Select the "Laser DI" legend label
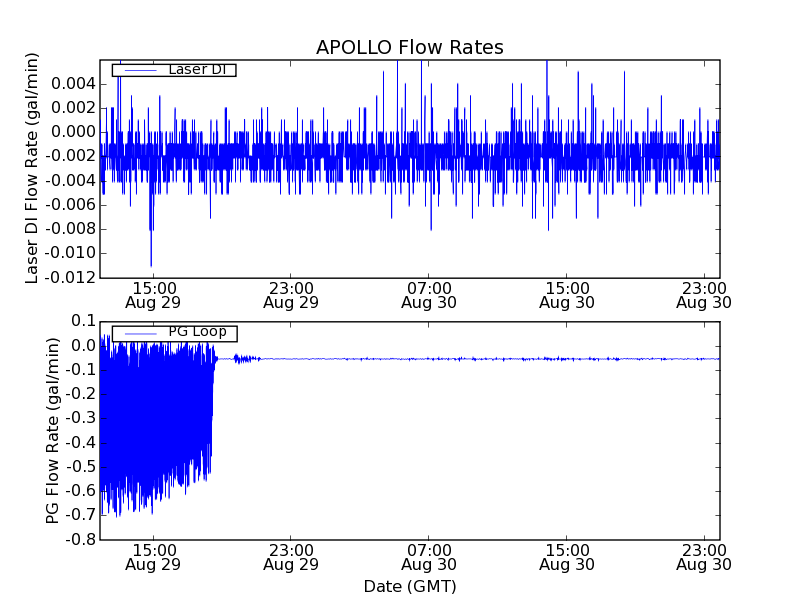Screen dimensions: 800x600 click(197, 69)
